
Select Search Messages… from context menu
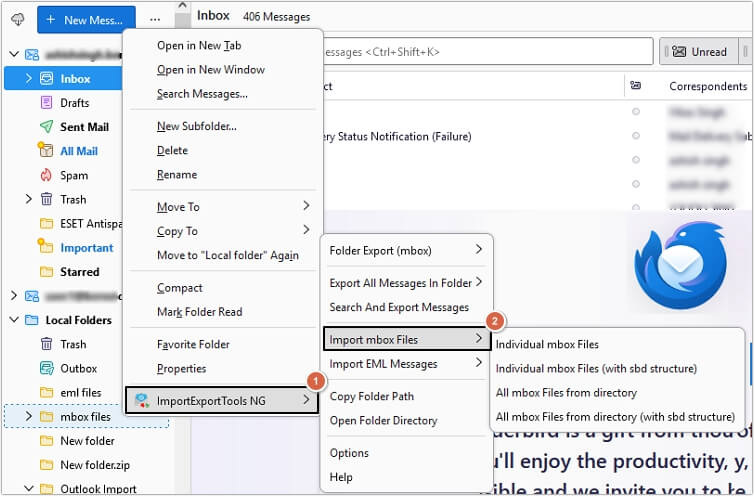coord(223,93)
